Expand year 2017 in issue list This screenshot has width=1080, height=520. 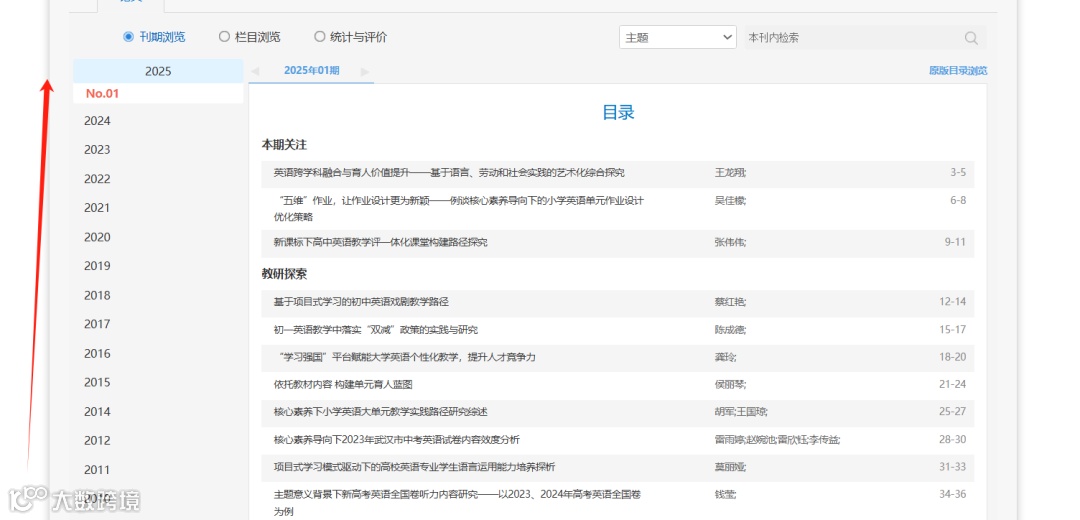coord(97,324)
